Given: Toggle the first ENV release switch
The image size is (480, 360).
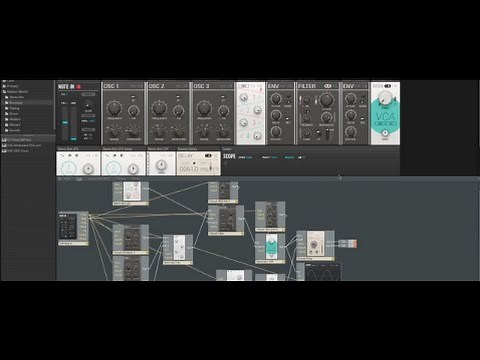Looking at the screenshot, I should pos(288,119).
